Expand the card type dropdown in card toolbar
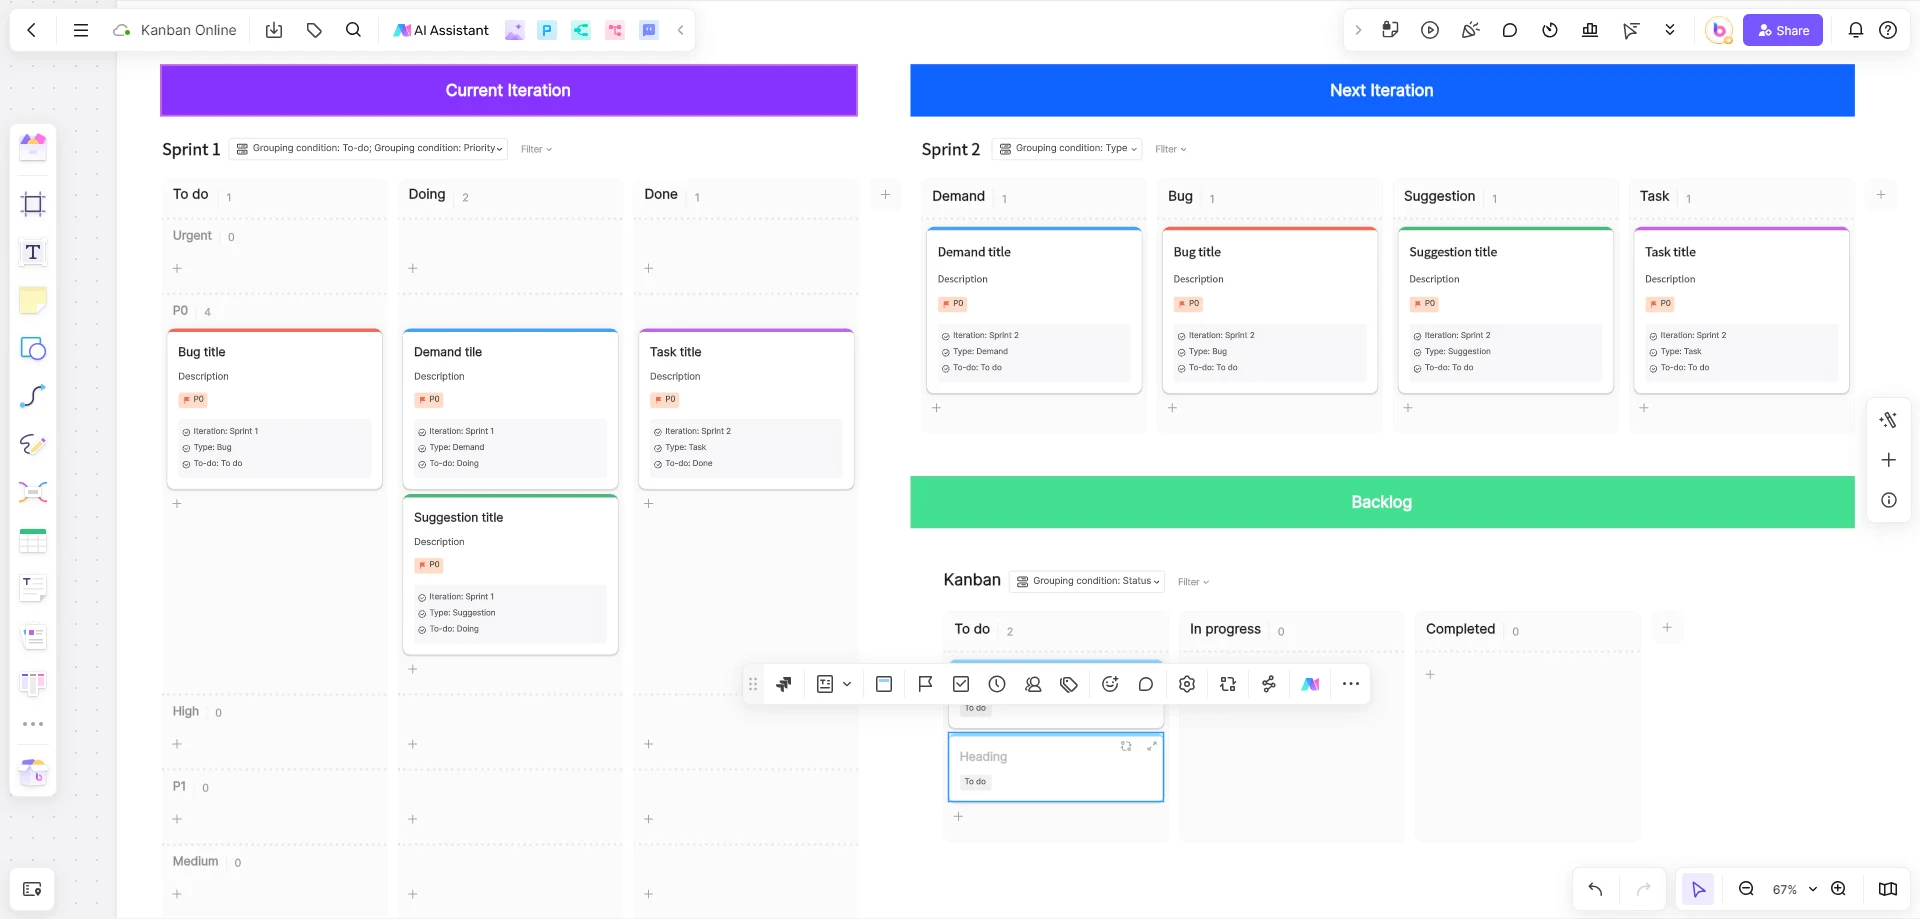The height and width of the screenshot is (919, 1920). coord(847,684)
